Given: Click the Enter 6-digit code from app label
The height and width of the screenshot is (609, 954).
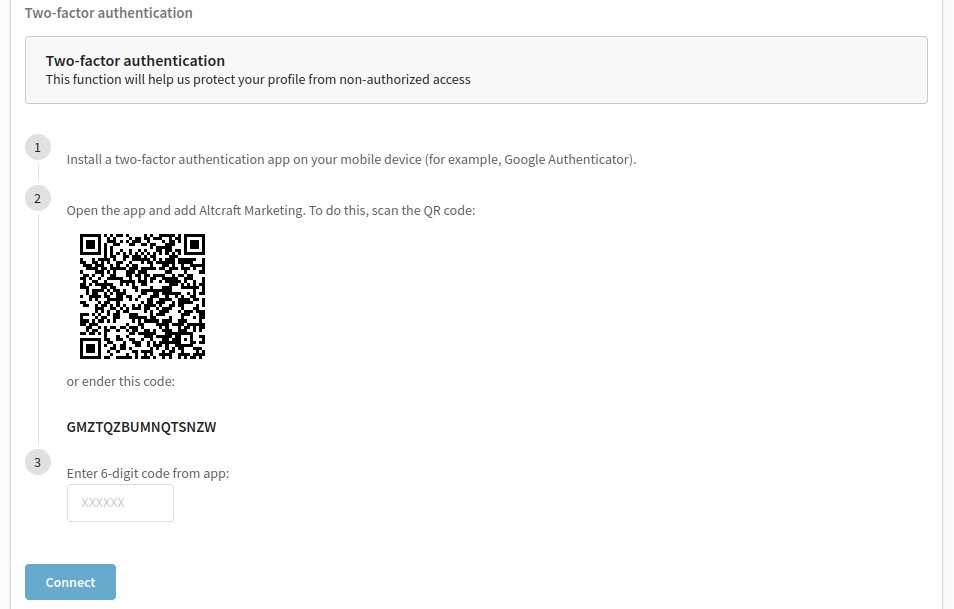Looking at the screenshot, I should tap(148, 473).
